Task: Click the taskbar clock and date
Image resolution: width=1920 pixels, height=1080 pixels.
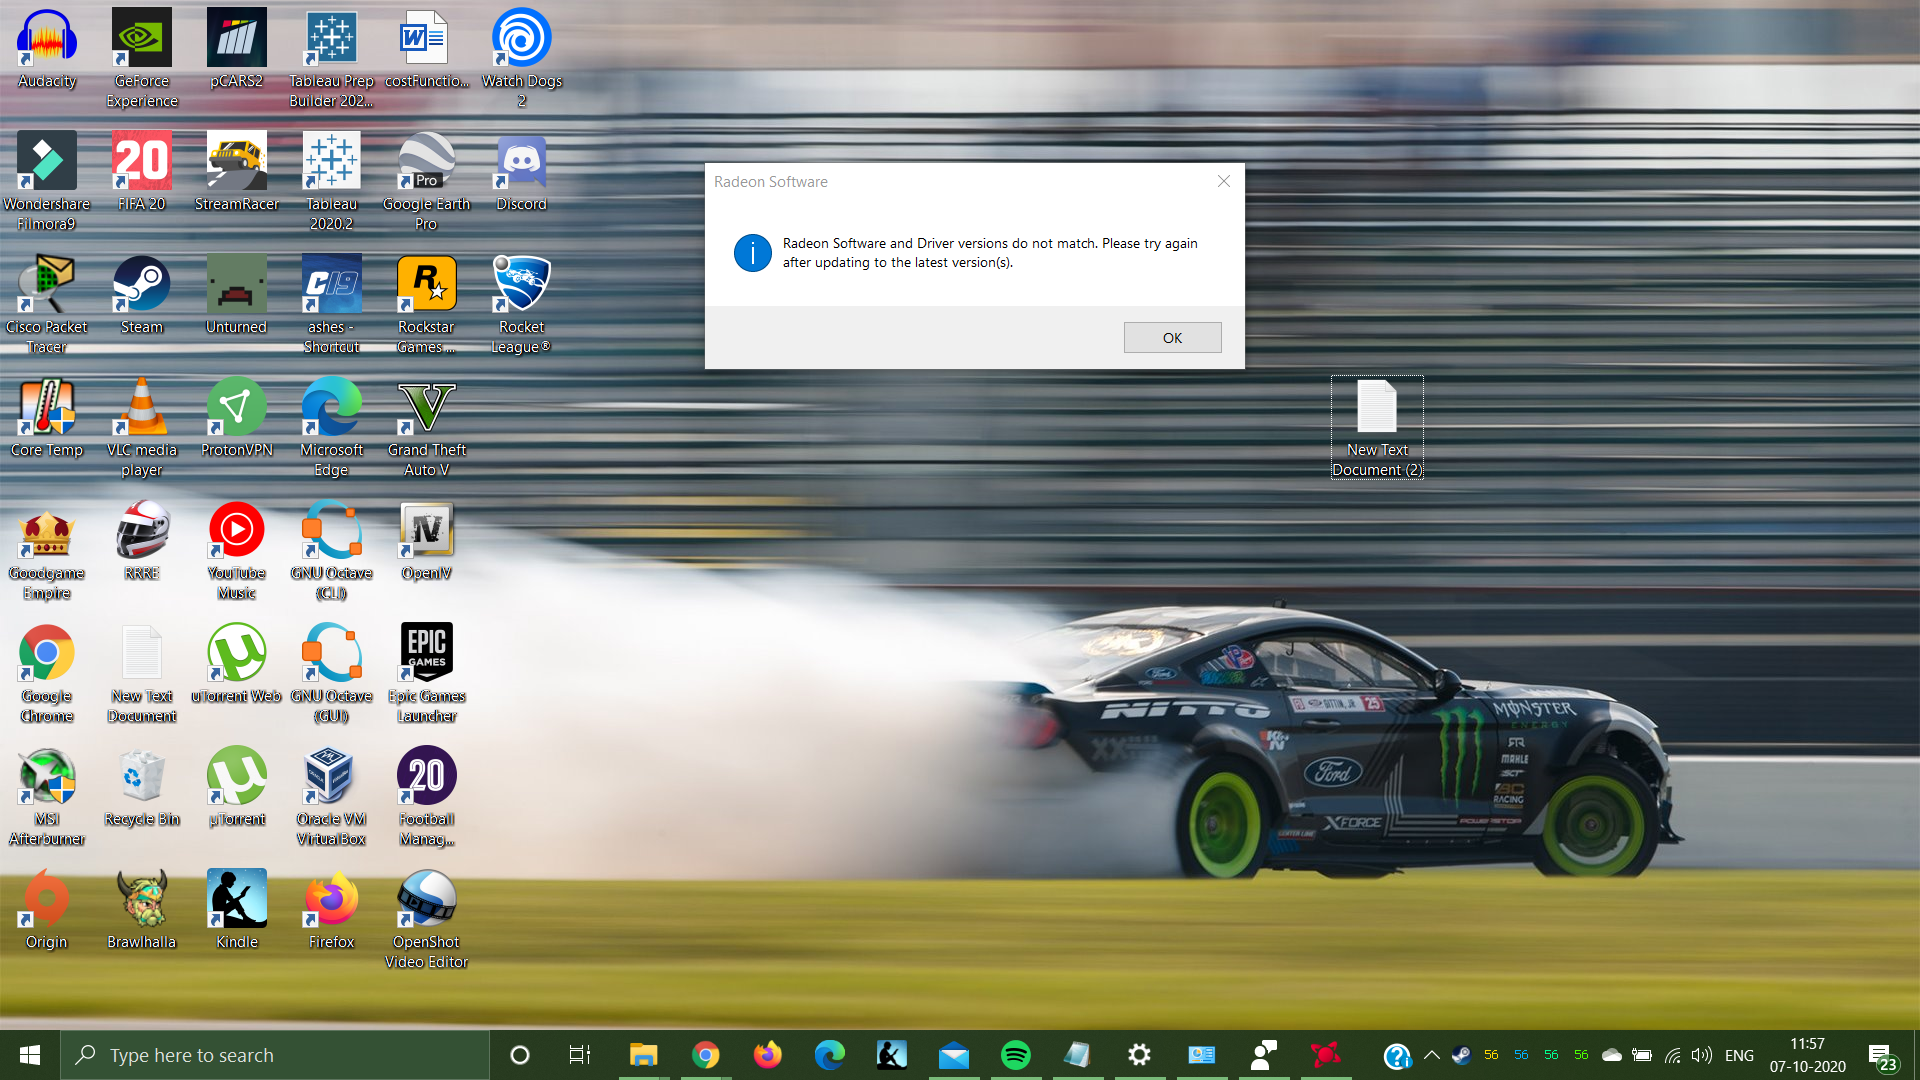Action: (x=1807, y=1055)
